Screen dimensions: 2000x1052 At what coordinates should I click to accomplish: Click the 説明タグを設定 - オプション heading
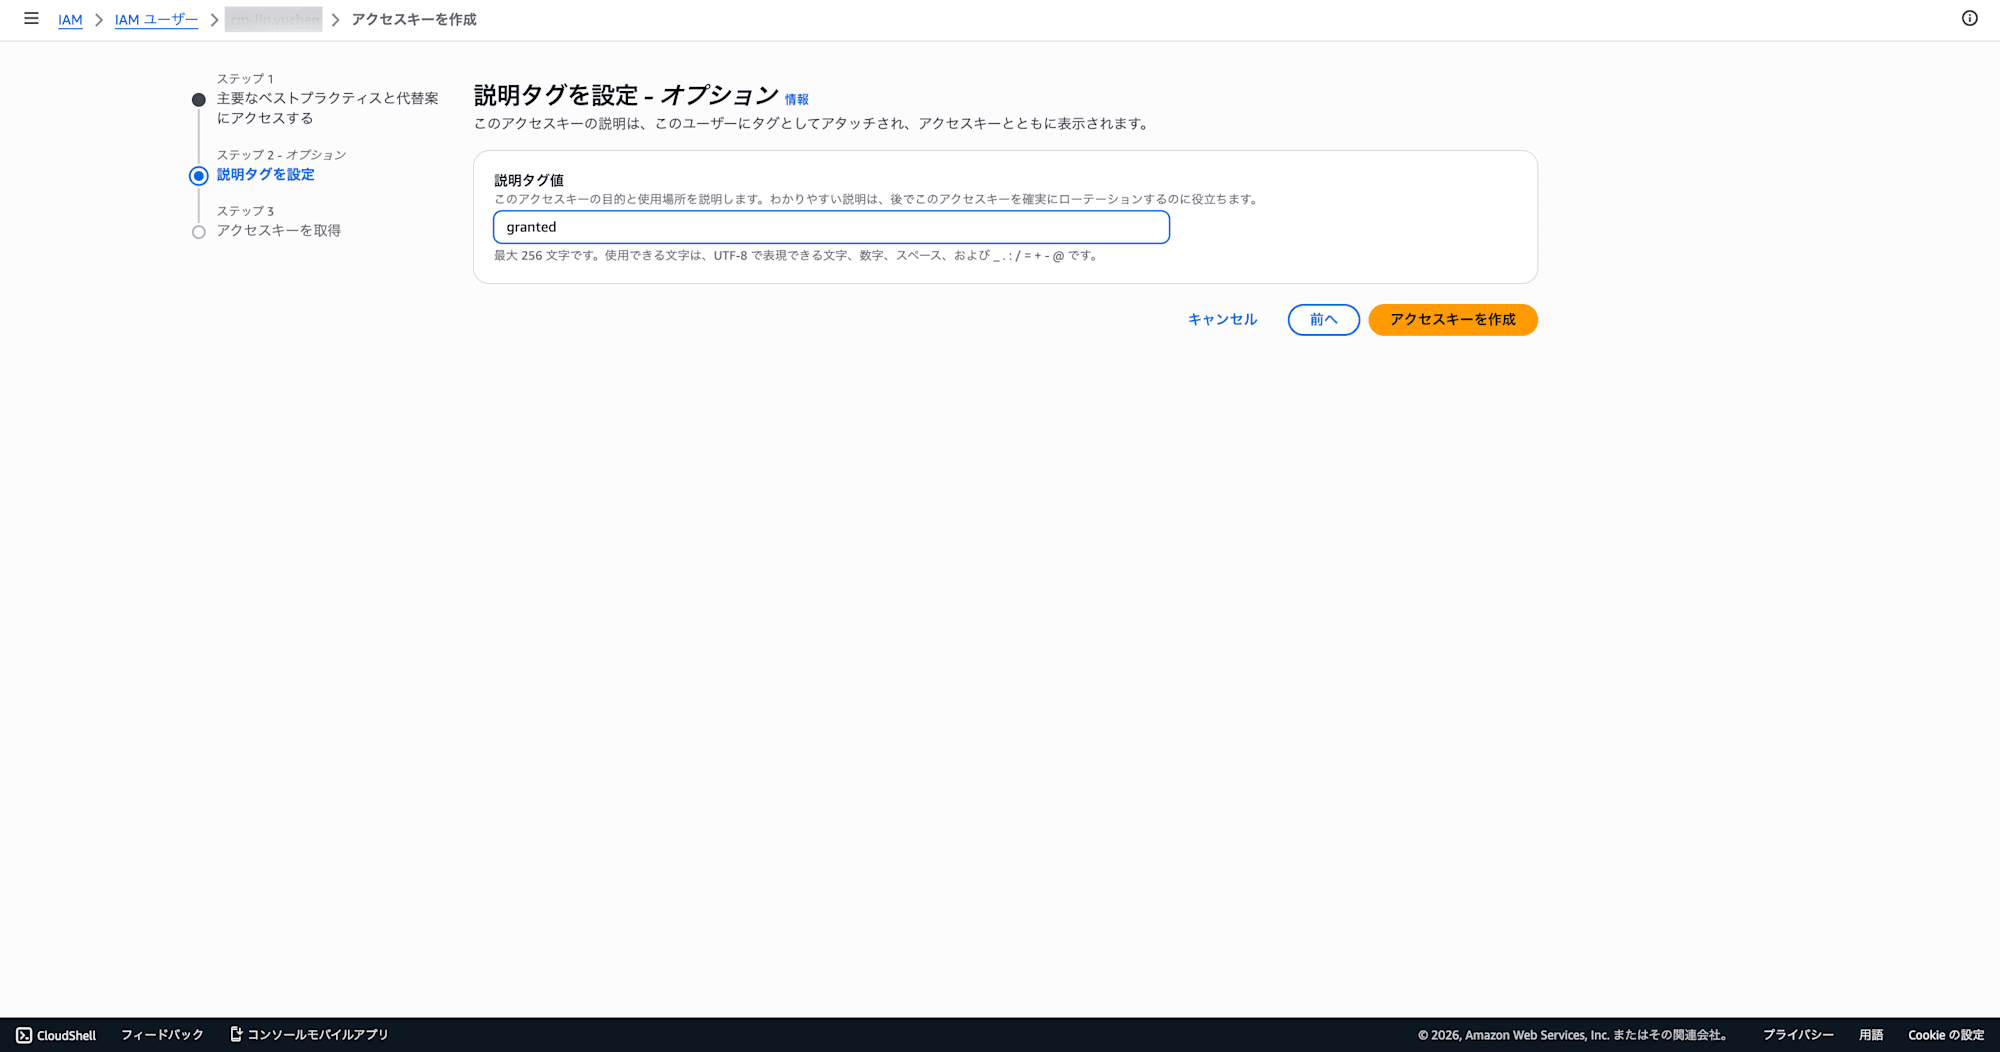point(626,95)
